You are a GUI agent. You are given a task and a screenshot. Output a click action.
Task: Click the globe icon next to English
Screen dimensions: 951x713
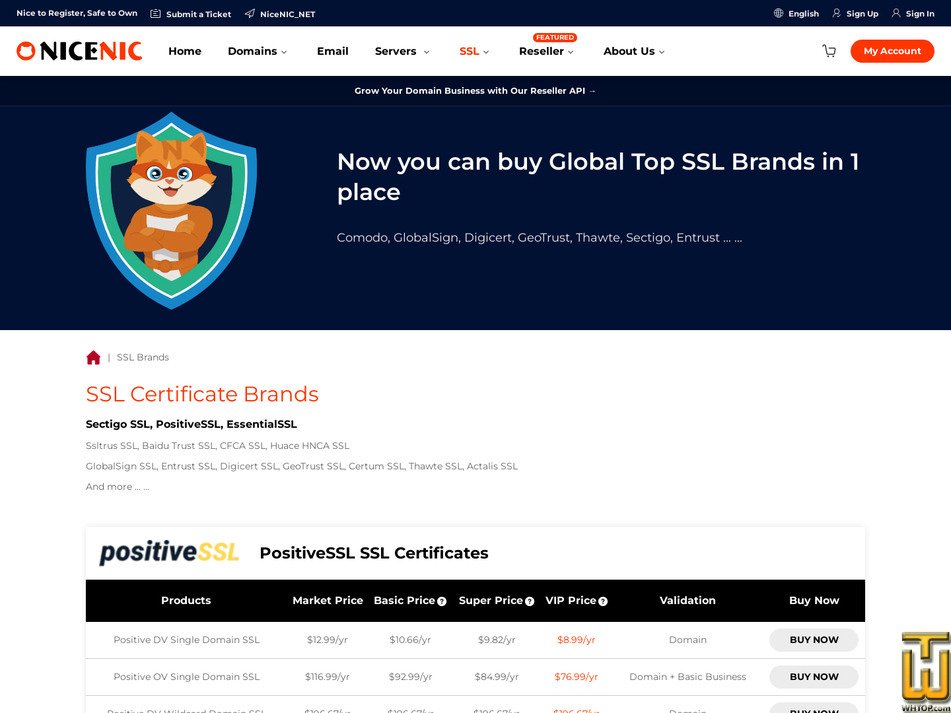tap(779, 13)
